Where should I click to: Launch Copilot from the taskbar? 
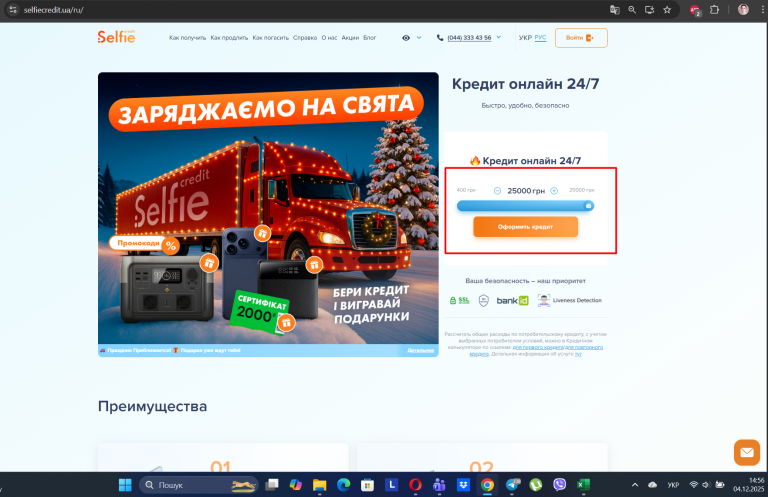295,485
